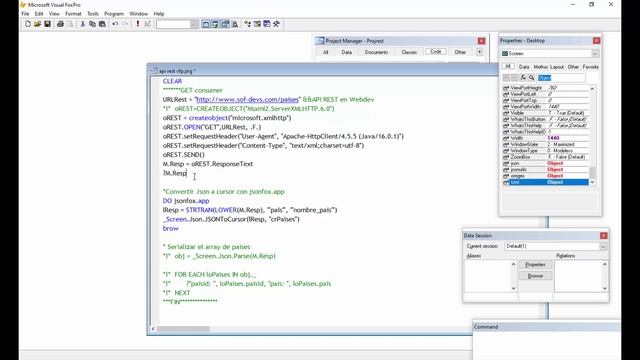The width and height of the screenshot is (640, 360).
Task: Click the Properties button in Data Session
Action: coord(536,265)
